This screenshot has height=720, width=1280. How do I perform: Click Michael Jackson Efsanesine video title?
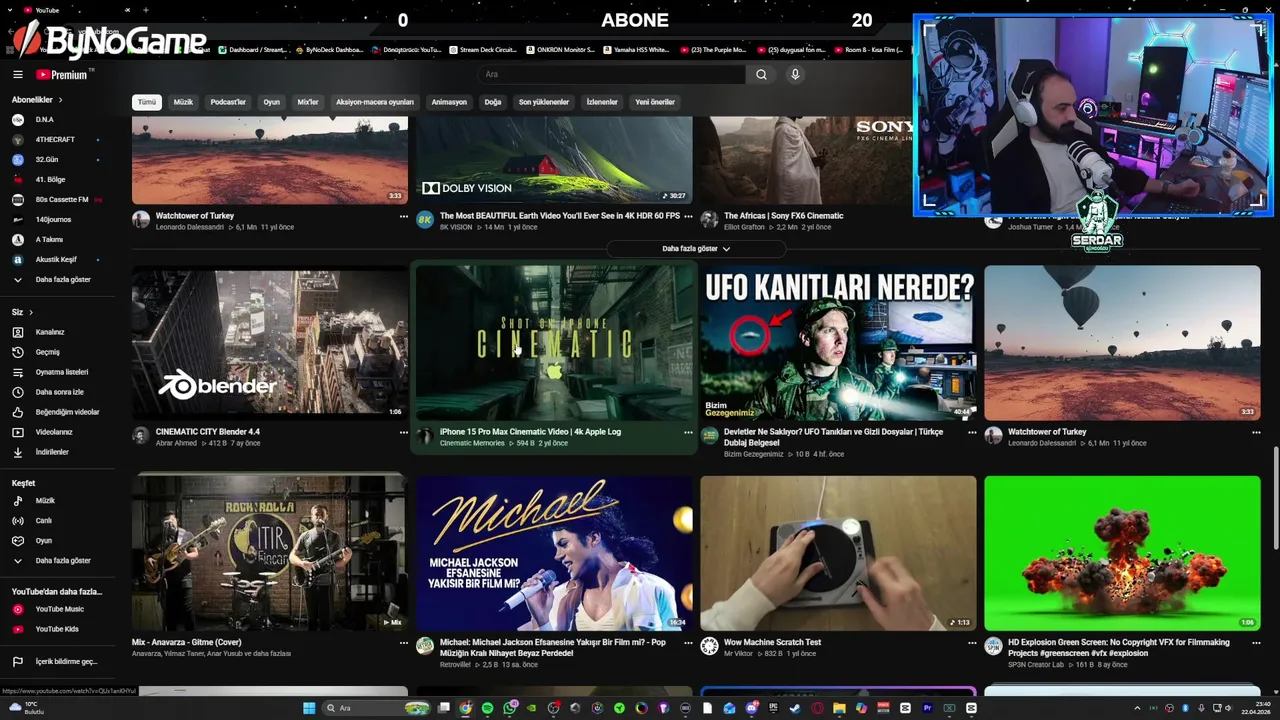553,648
